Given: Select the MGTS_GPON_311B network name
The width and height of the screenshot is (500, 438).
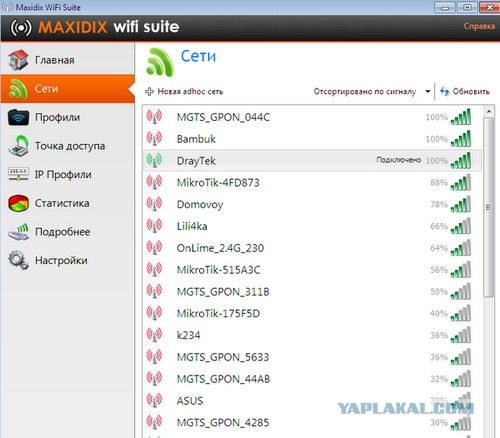Looking at the screenshot, I should (223, 292).
